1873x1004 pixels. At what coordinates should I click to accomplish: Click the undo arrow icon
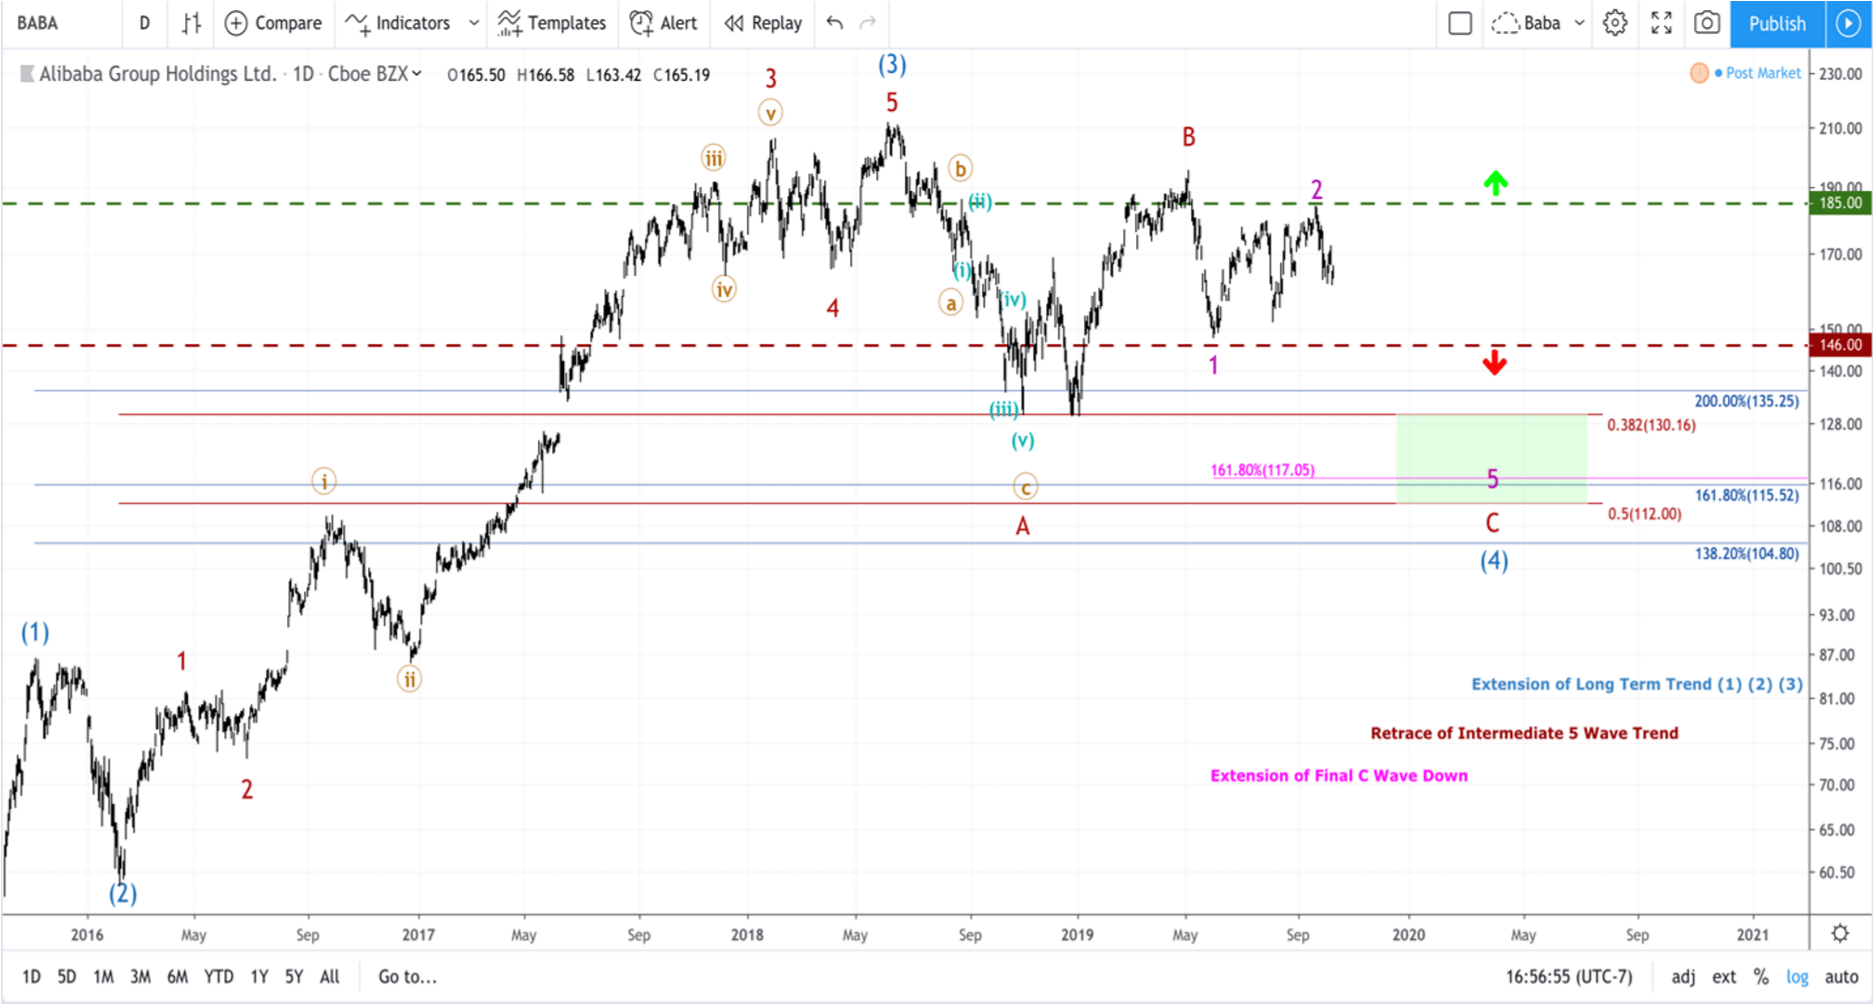[x=835, y=23]
